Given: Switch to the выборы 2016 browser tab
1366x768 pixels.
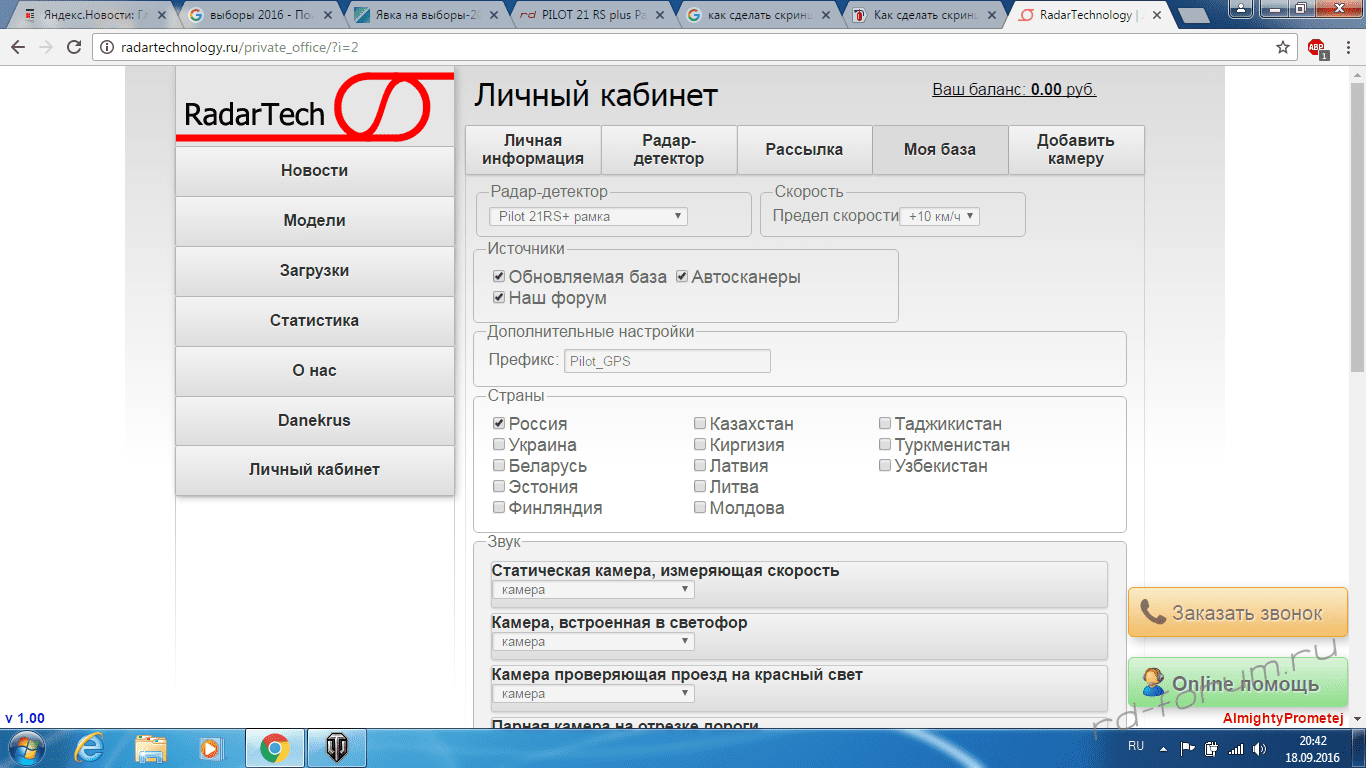Looking at the screenshot, I should click(262, 16).
